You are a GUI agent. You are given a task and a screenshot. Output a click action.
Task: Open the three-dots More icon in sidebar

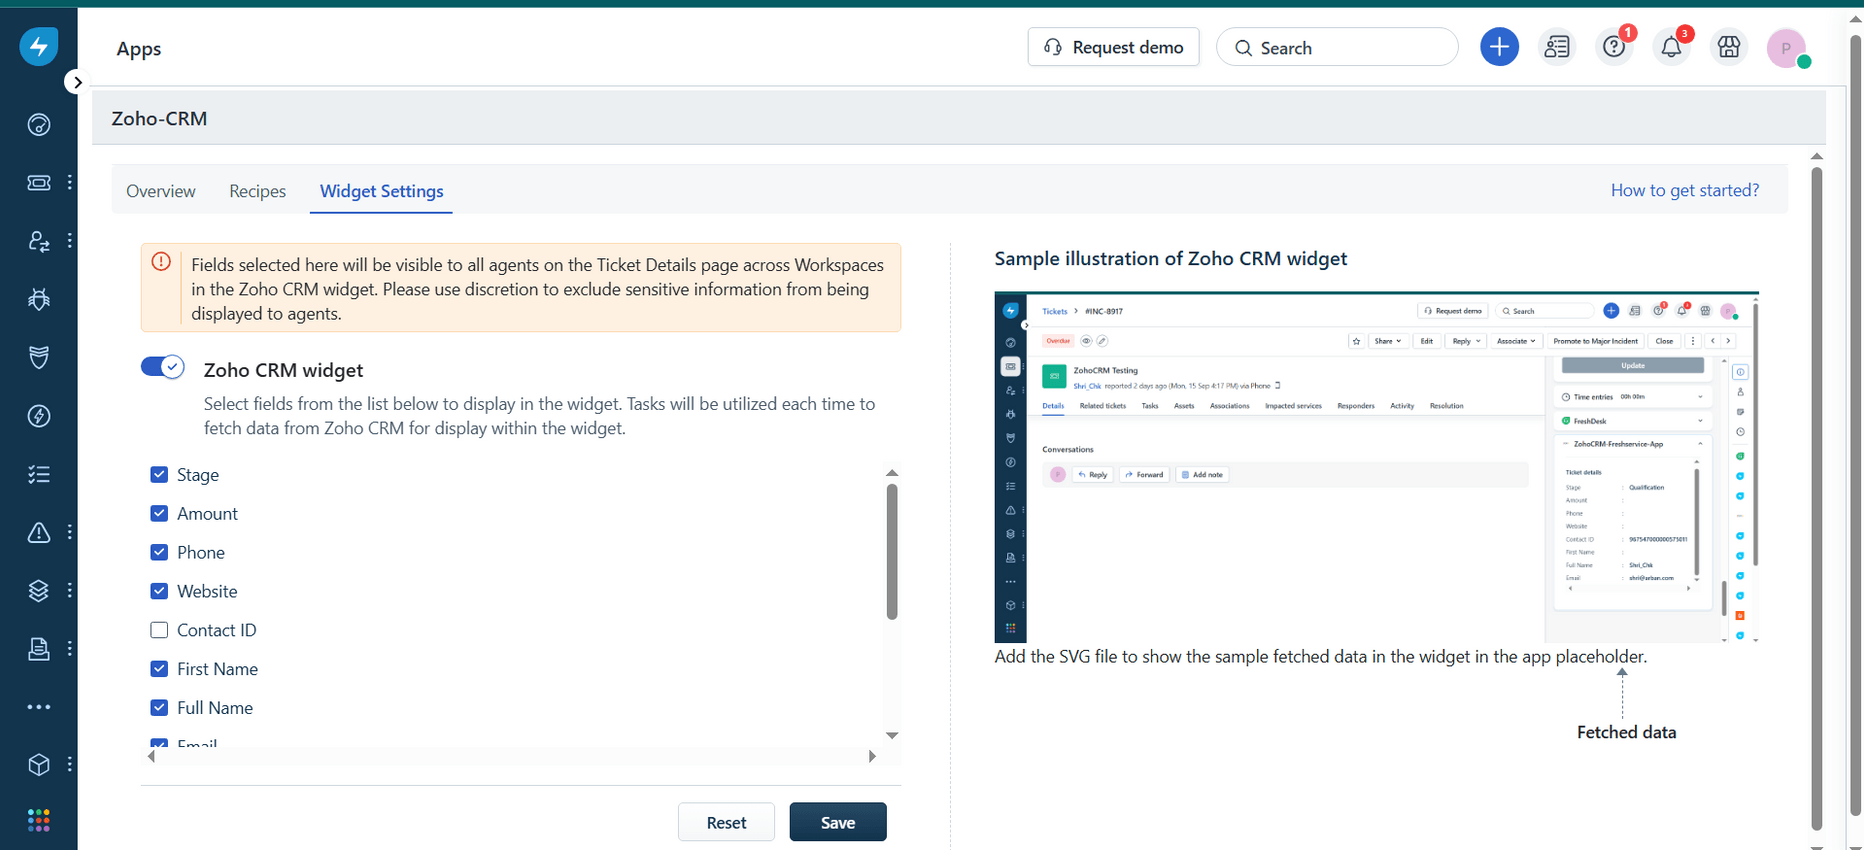click(x=39, y=707)
